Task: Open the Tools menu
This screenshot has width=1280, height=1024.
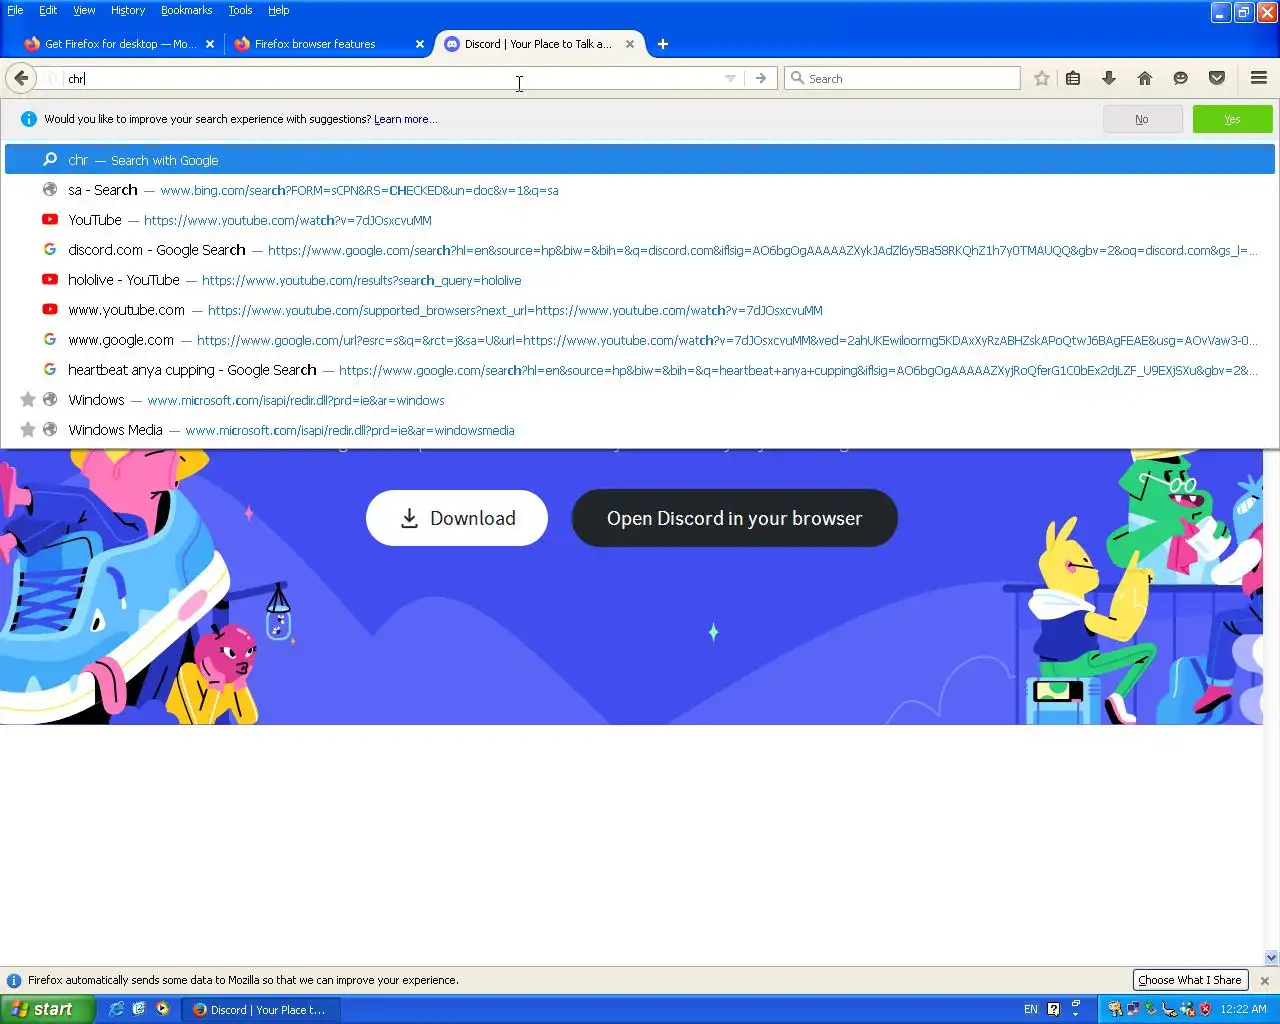Action: (240, 10)
